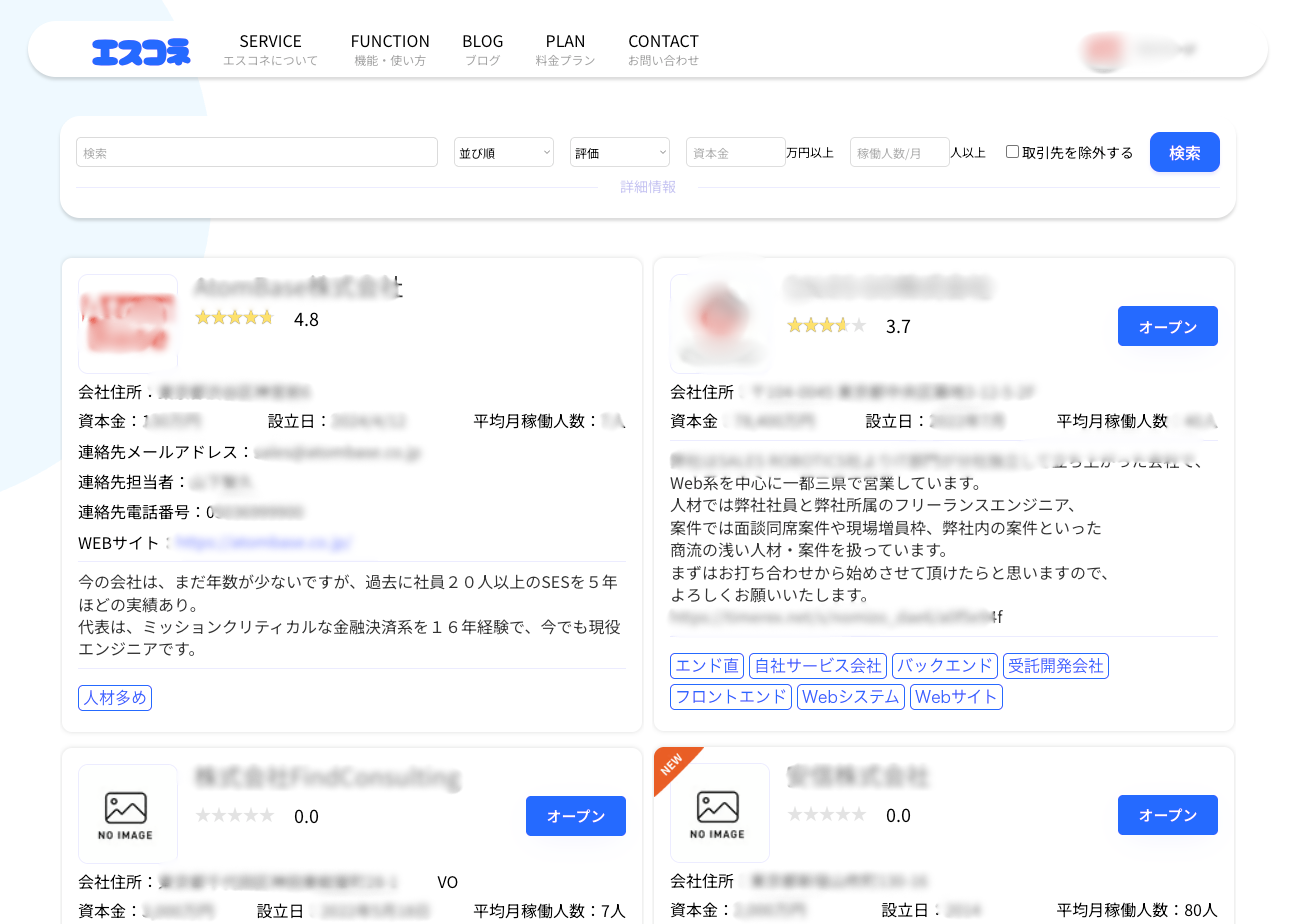Viewport: 1304px width, 924px height.
Task: Click the 受託開発会社 tag
Action: point(1056,666)
